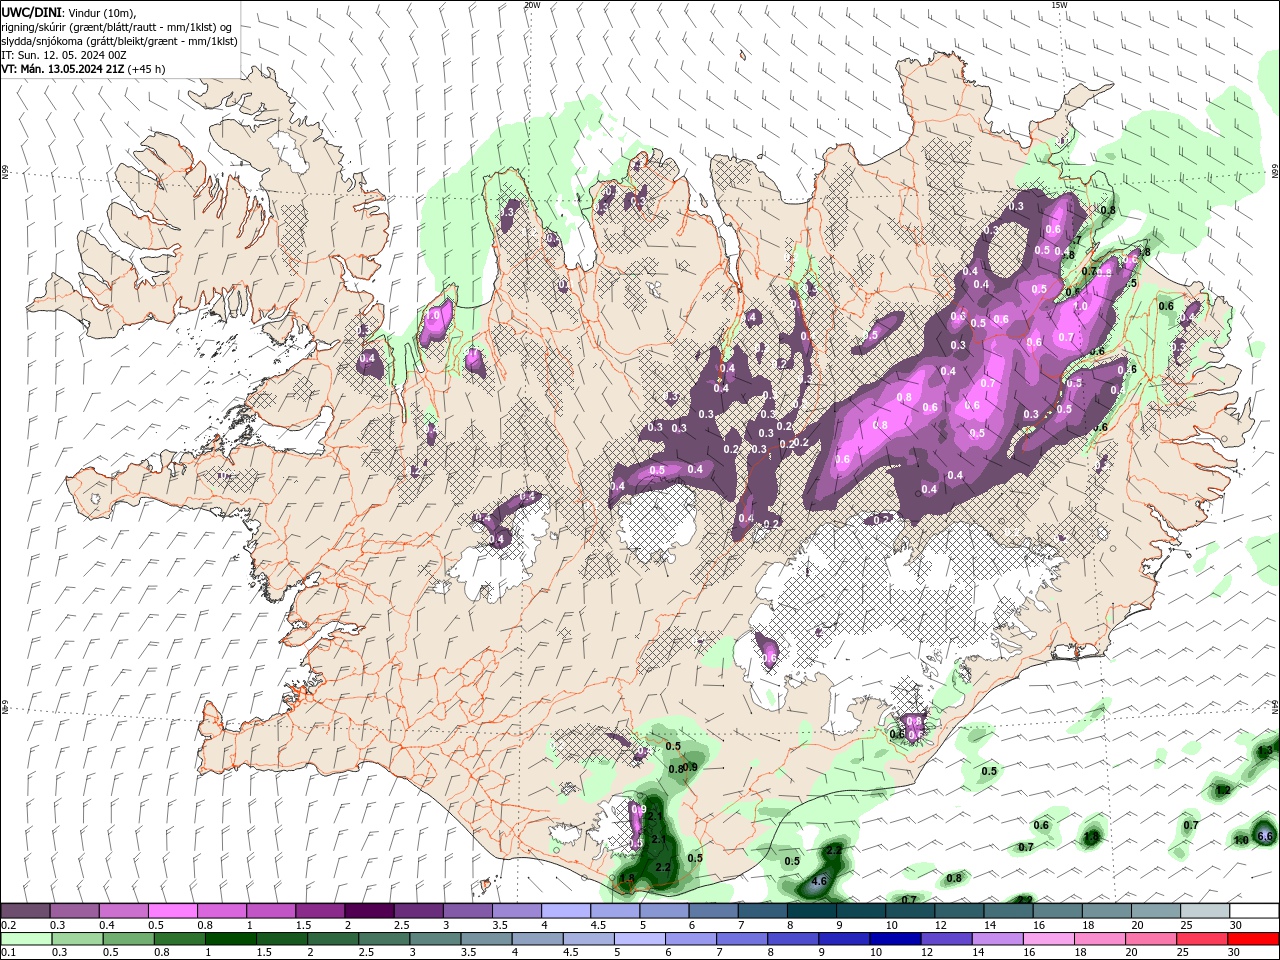Select the rain scale swatch between 2.5 and 3

383,938
